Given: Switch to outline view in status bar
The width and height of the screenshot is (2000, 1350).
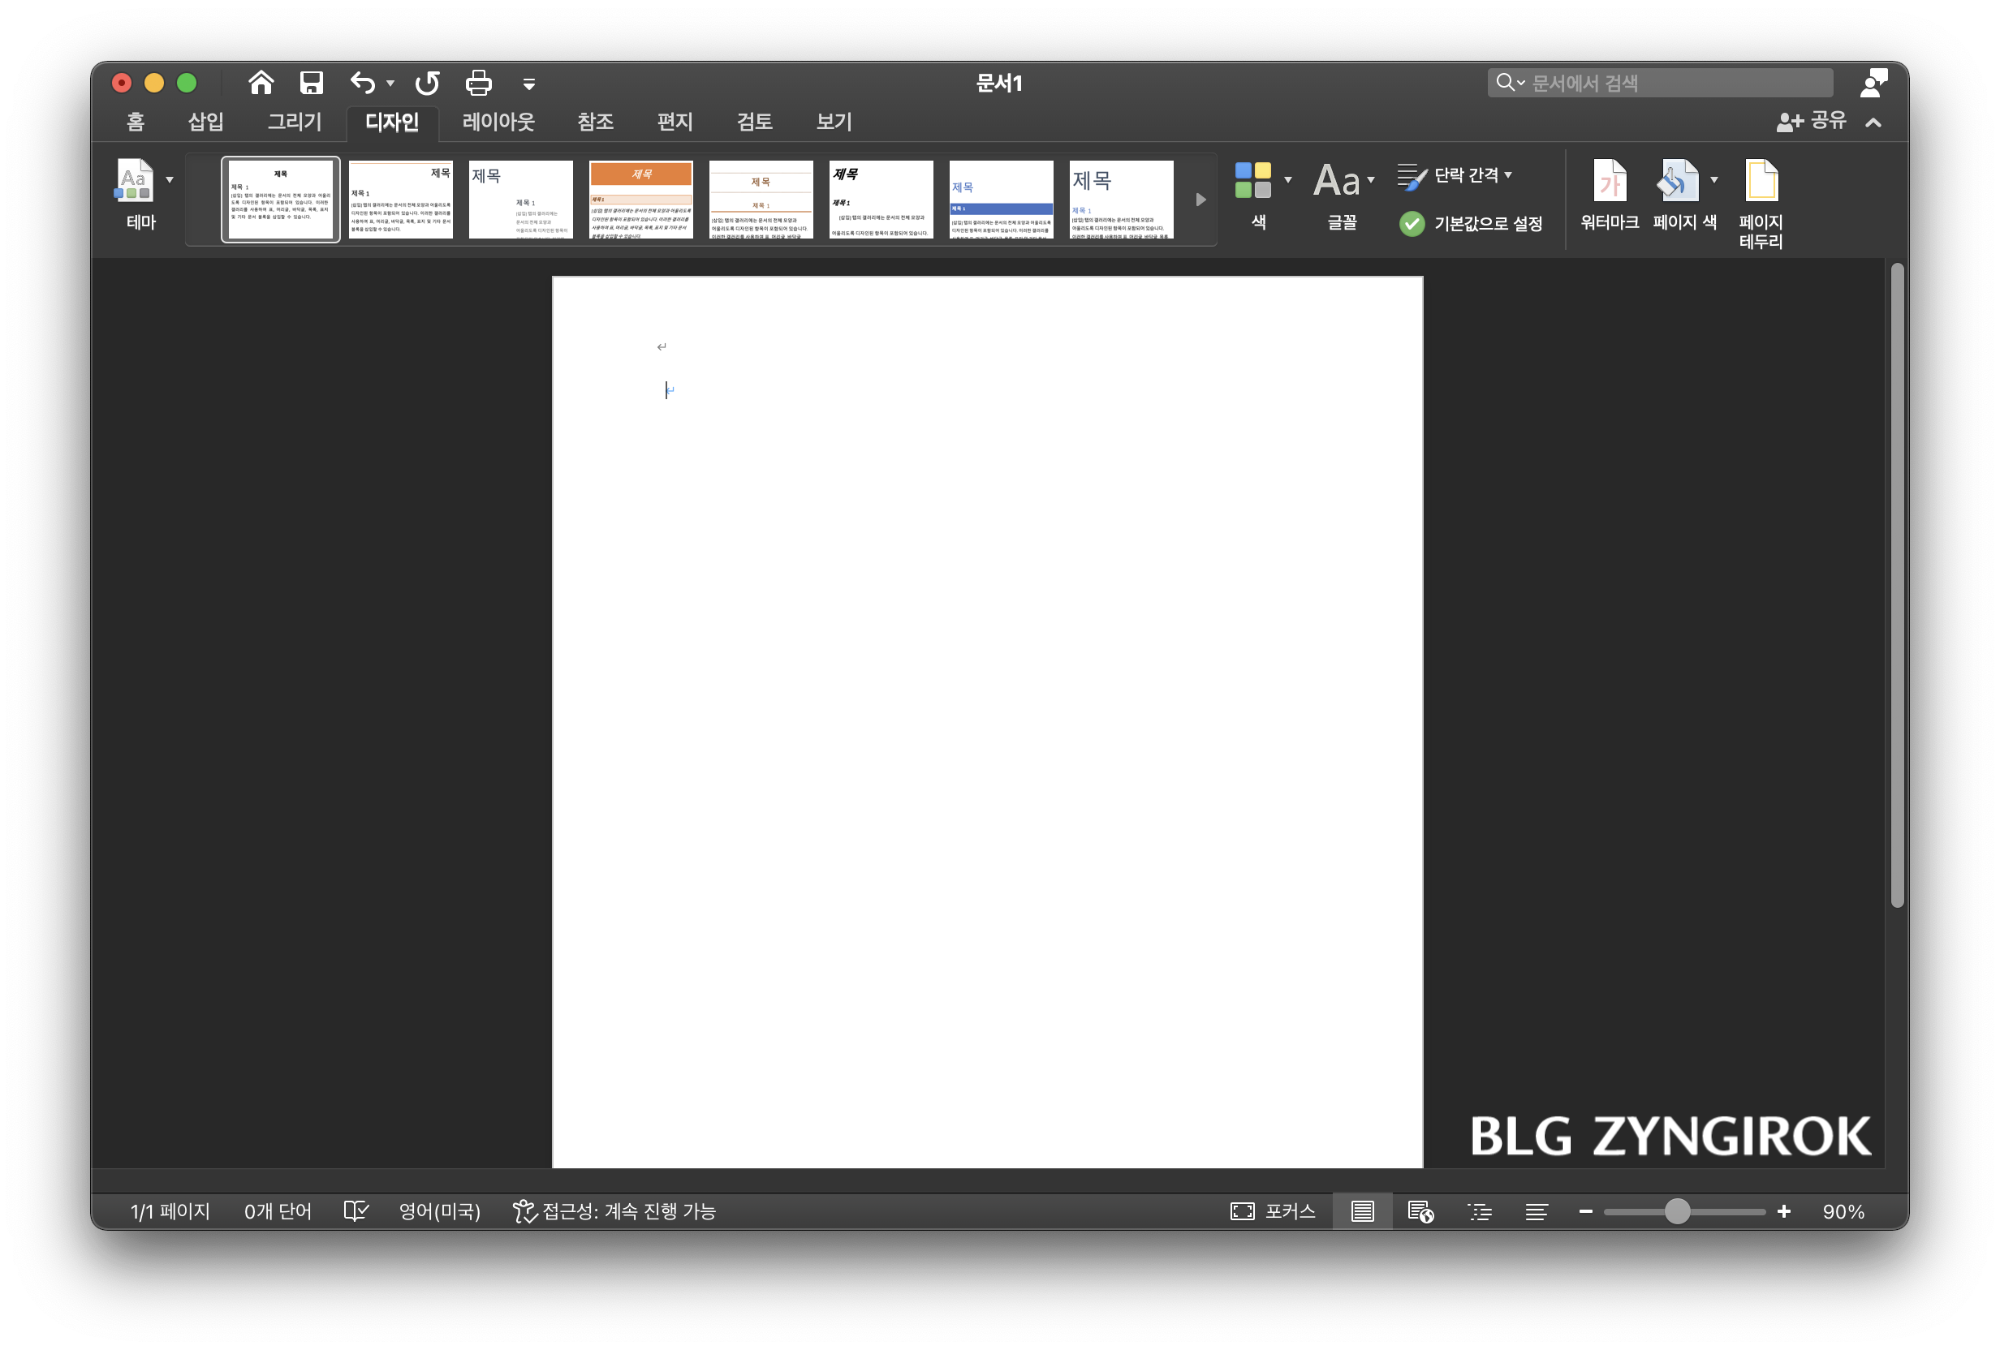Looking at the screenshot, I should coord(1479,1212).
